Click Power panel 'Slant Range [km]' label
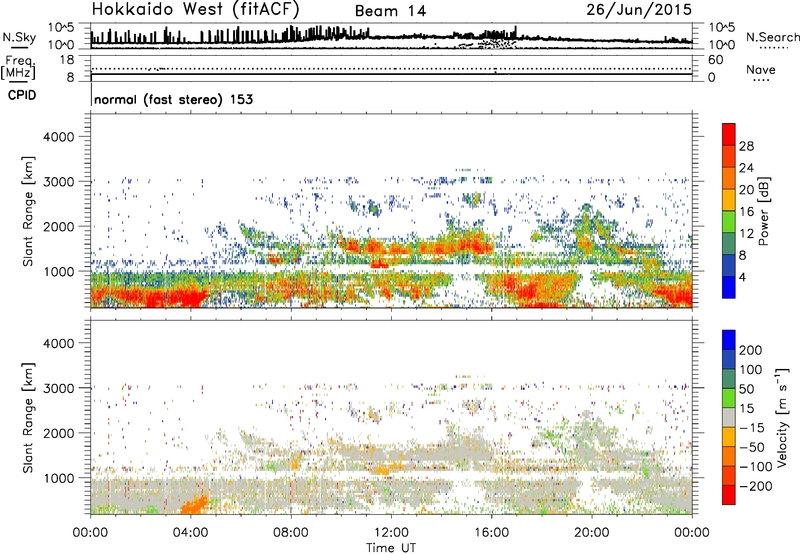 [28, 211]
